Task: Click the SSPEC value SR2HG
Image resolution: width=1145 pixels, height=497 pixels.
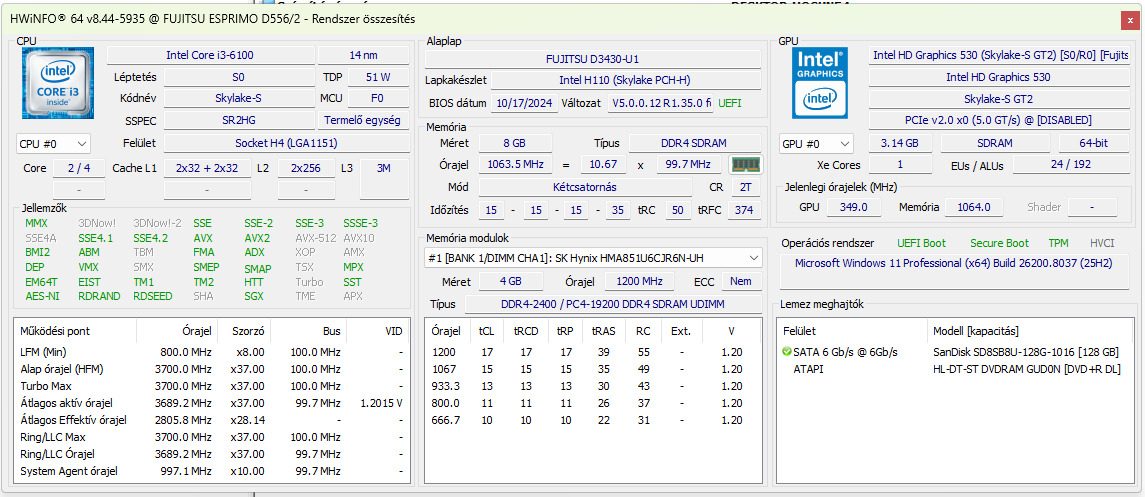Action: [238, 120]
